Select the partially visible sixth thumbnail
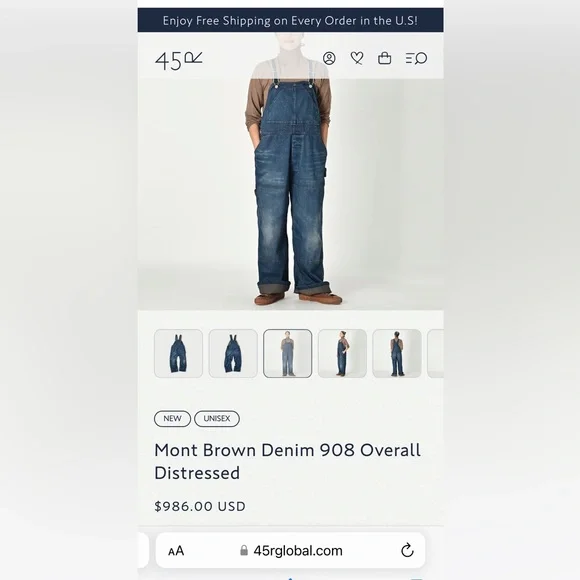The image size is (580, 580). click(x=435, y=353)
